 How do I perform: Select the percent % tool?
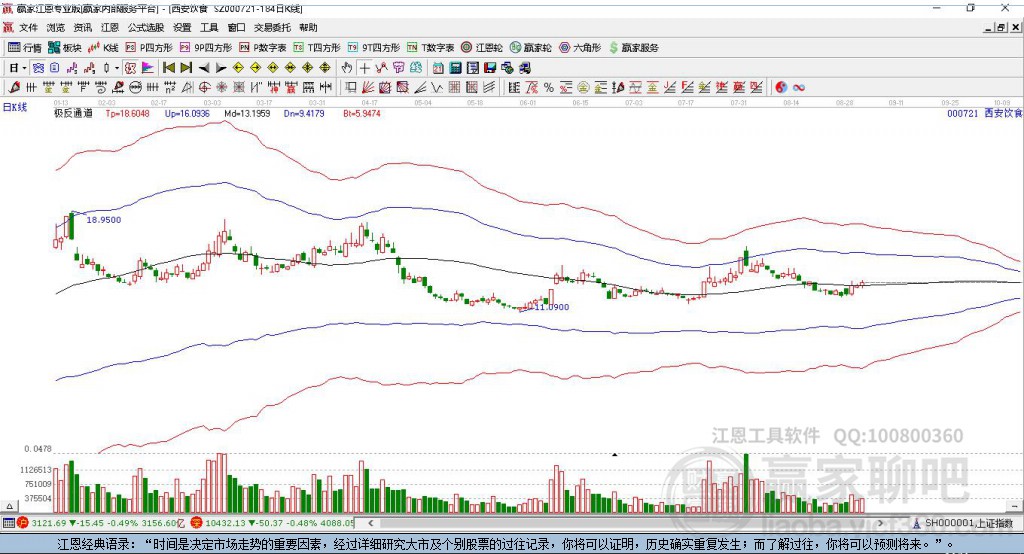click(x=549, y=87)
